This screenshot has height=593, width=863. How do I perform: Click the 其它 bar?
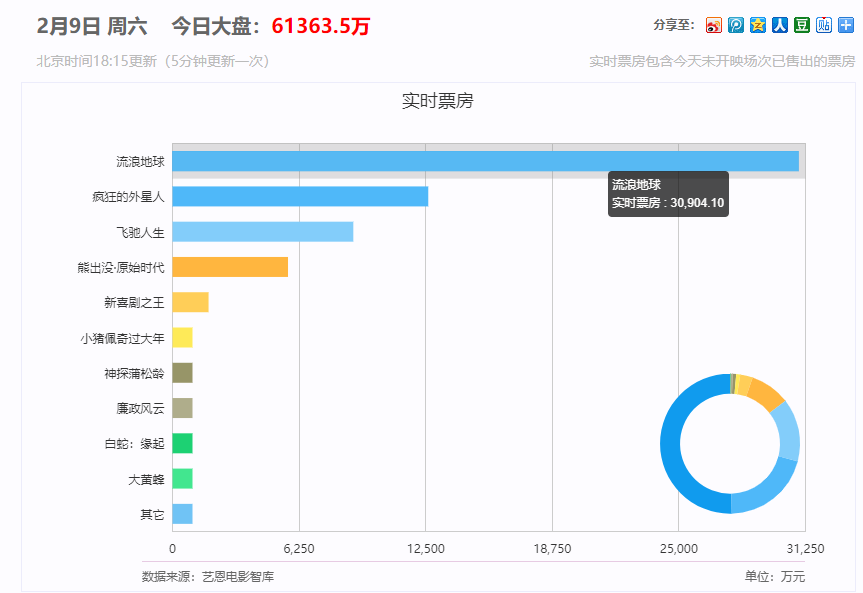tap(182, 514)
